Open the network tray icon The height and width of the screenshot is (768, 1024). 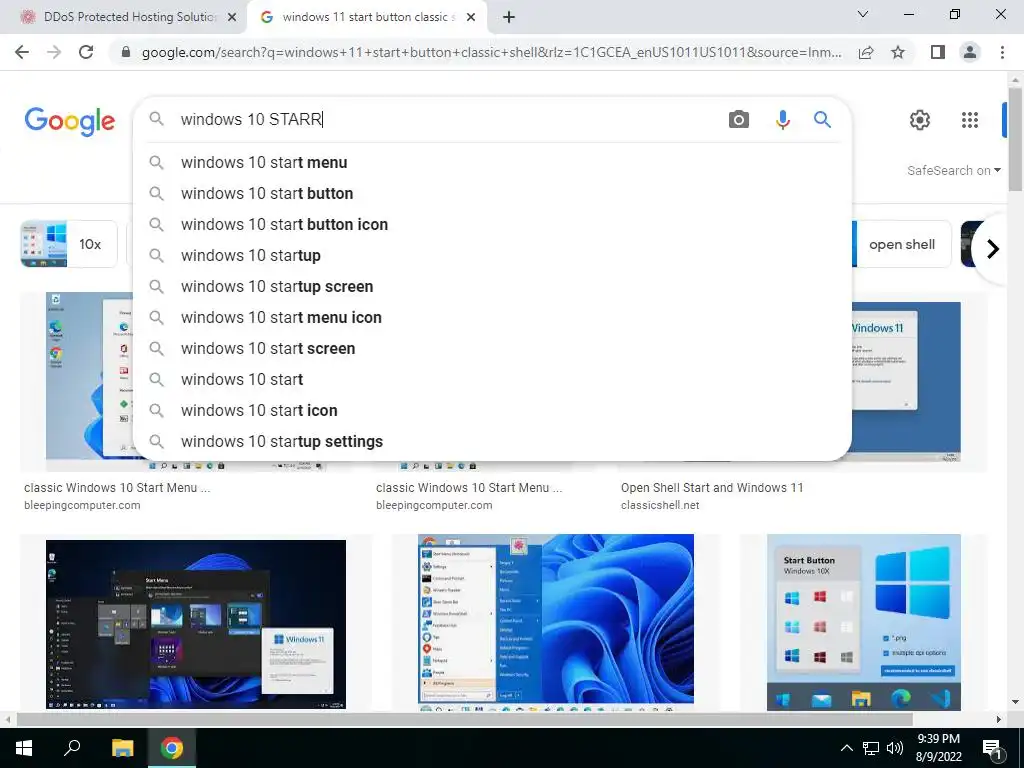(871, 748)
